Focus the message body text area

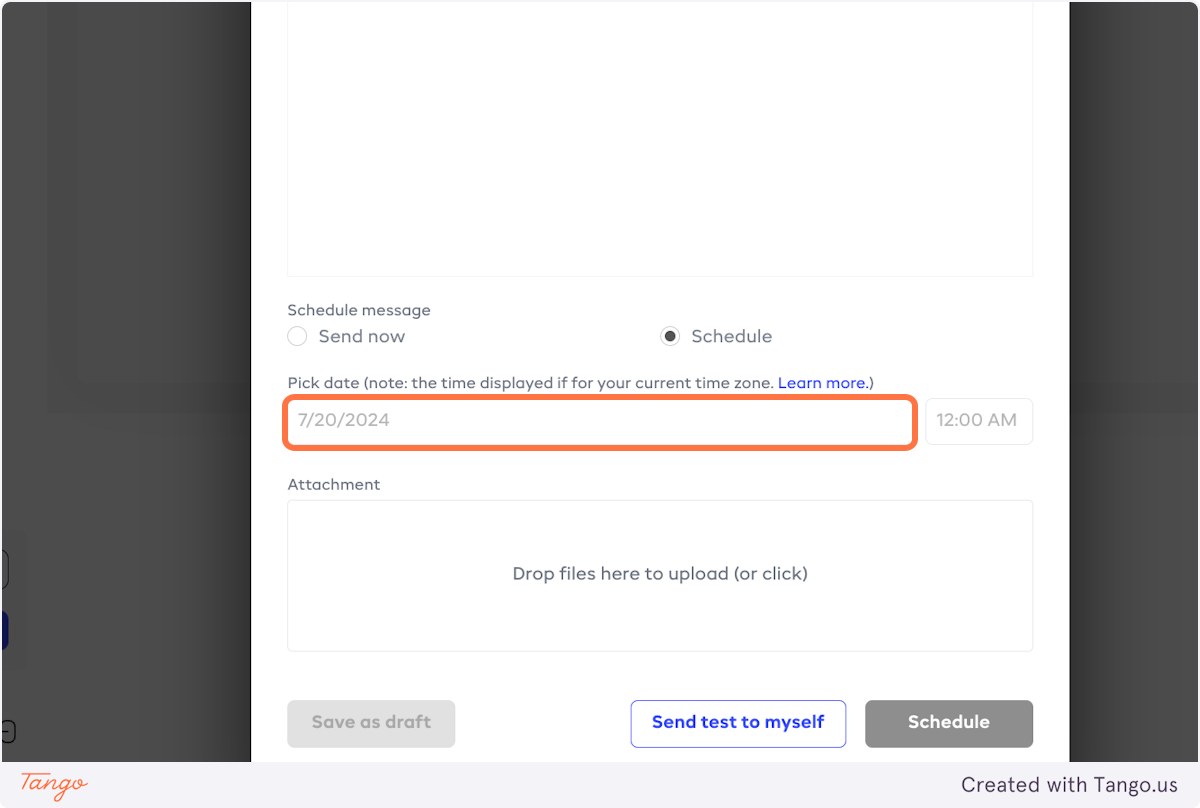[x=660, y=140]
